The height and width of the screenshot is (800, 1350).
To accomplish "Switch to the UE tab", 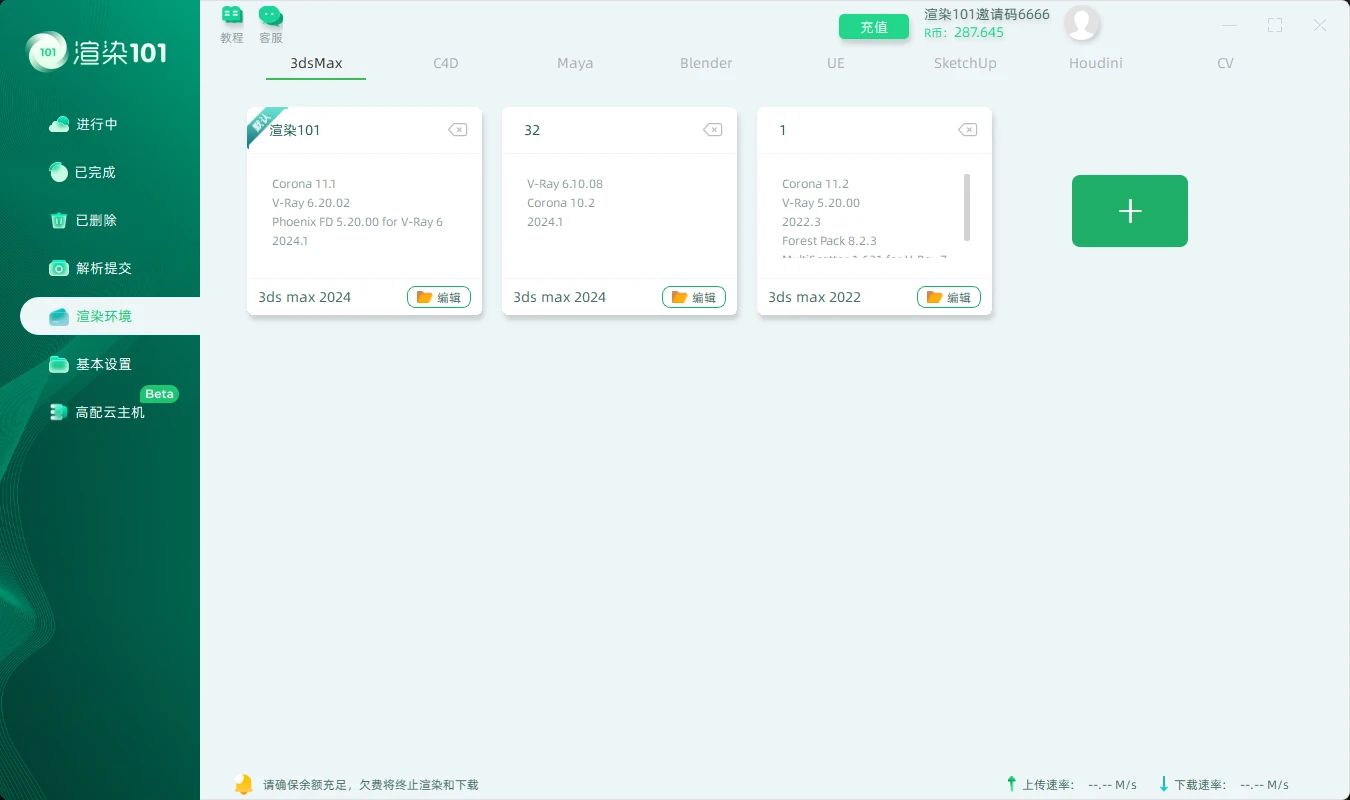I will click(836, 63).
